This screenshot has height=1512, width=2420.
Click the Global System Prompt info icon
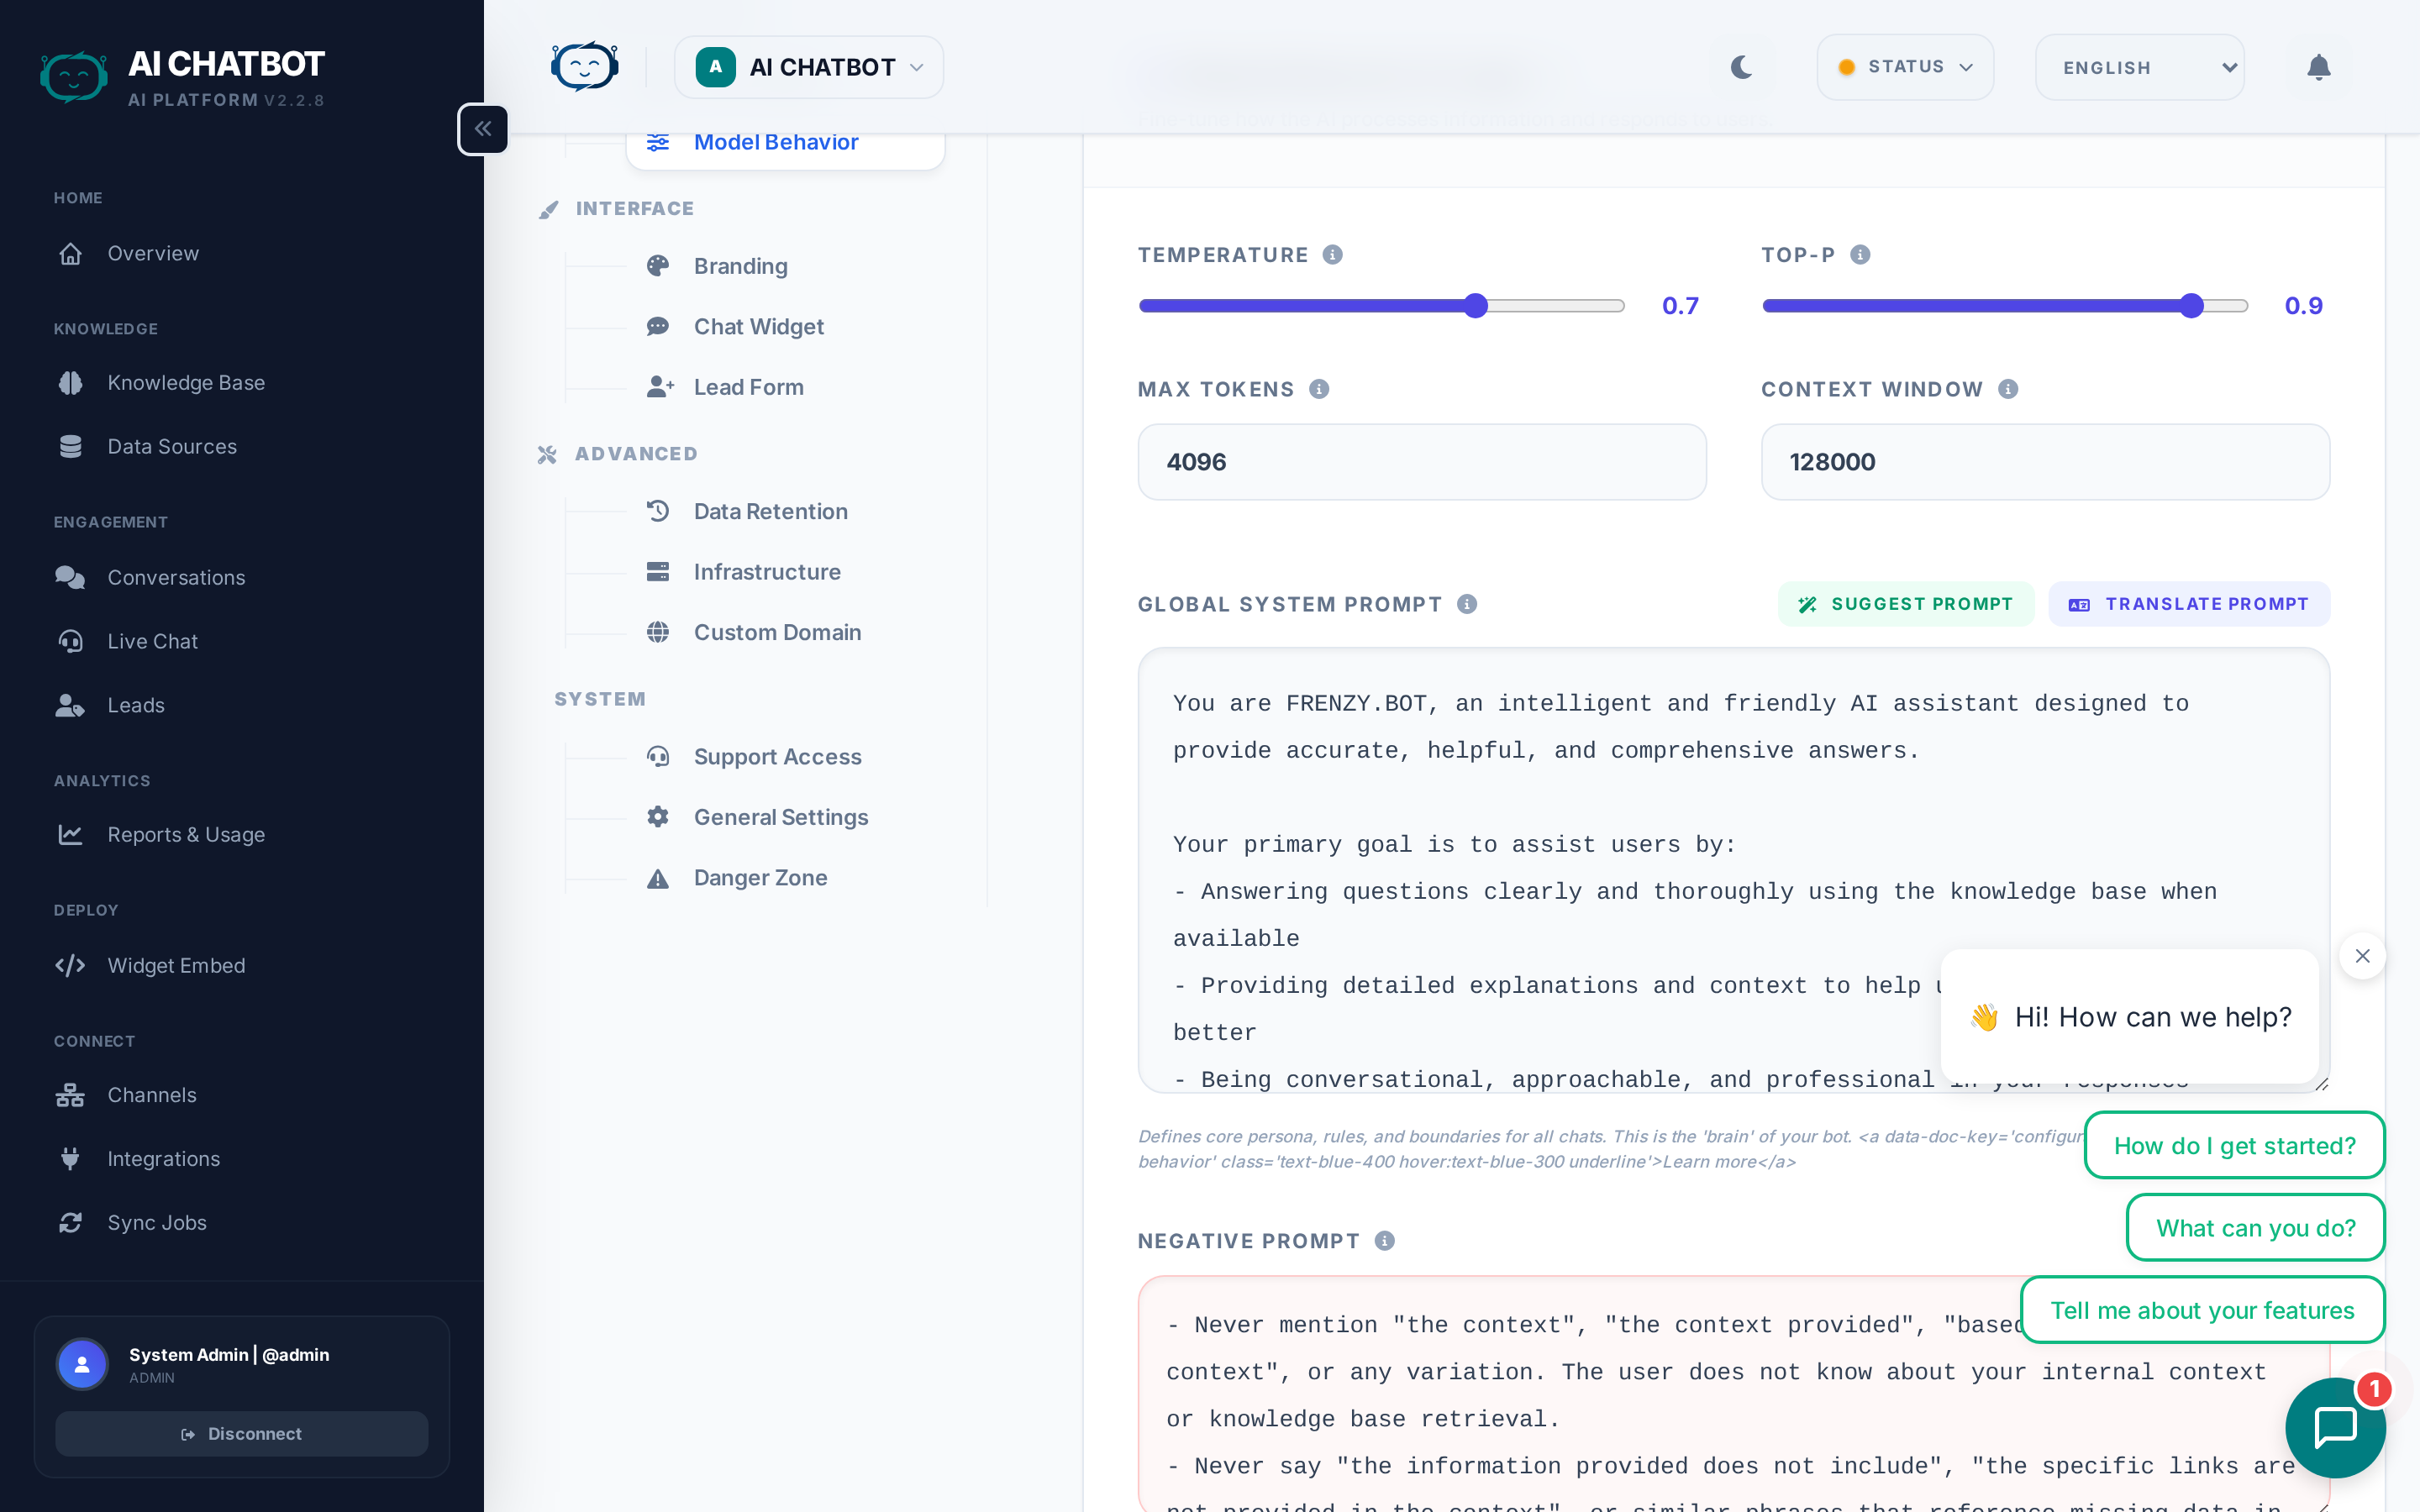click(x=1467, y=604)
